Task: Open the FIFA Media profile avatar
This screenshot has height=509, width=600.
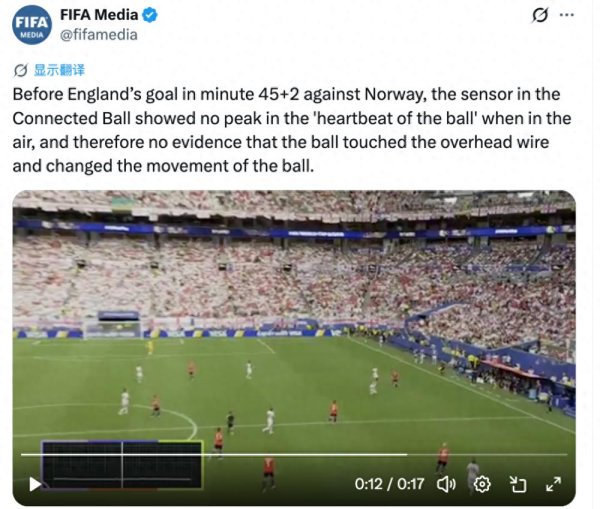Action: click(32, 25)
